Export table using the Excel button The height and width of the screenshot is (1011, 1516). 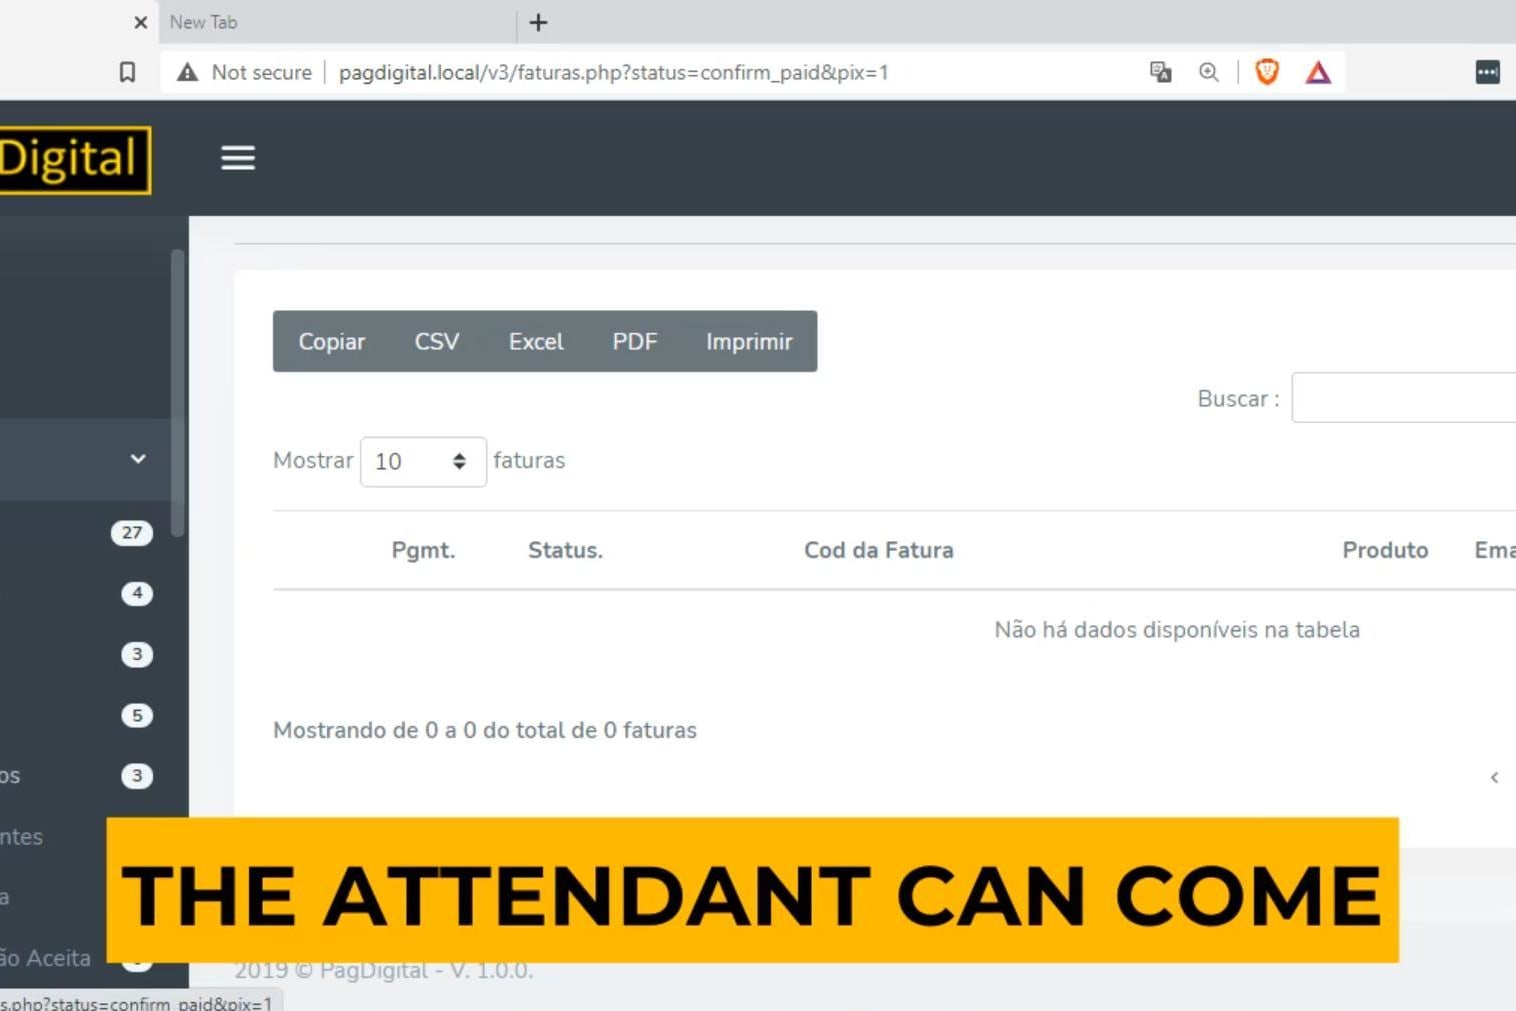pos(536,342)
